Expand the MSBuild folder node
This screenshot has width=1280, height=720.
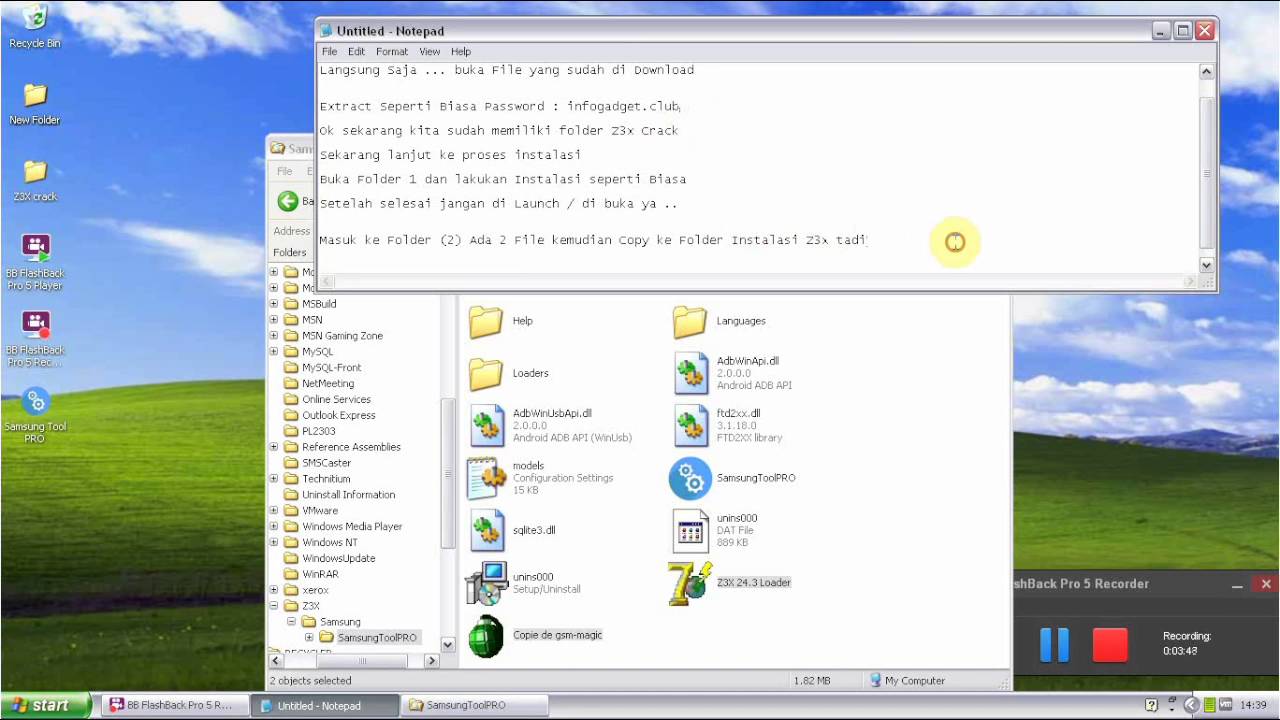[x=274, y=304]
